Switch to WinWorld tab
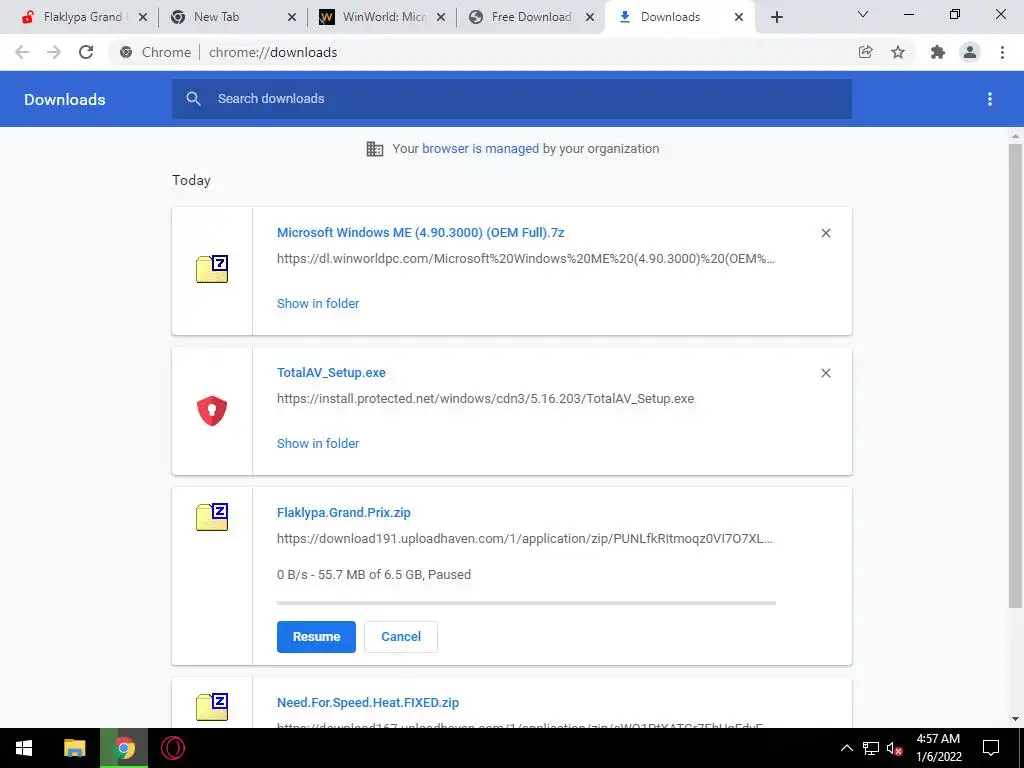Viewport: 1024px width, 768px height. [x=384, y=17]
